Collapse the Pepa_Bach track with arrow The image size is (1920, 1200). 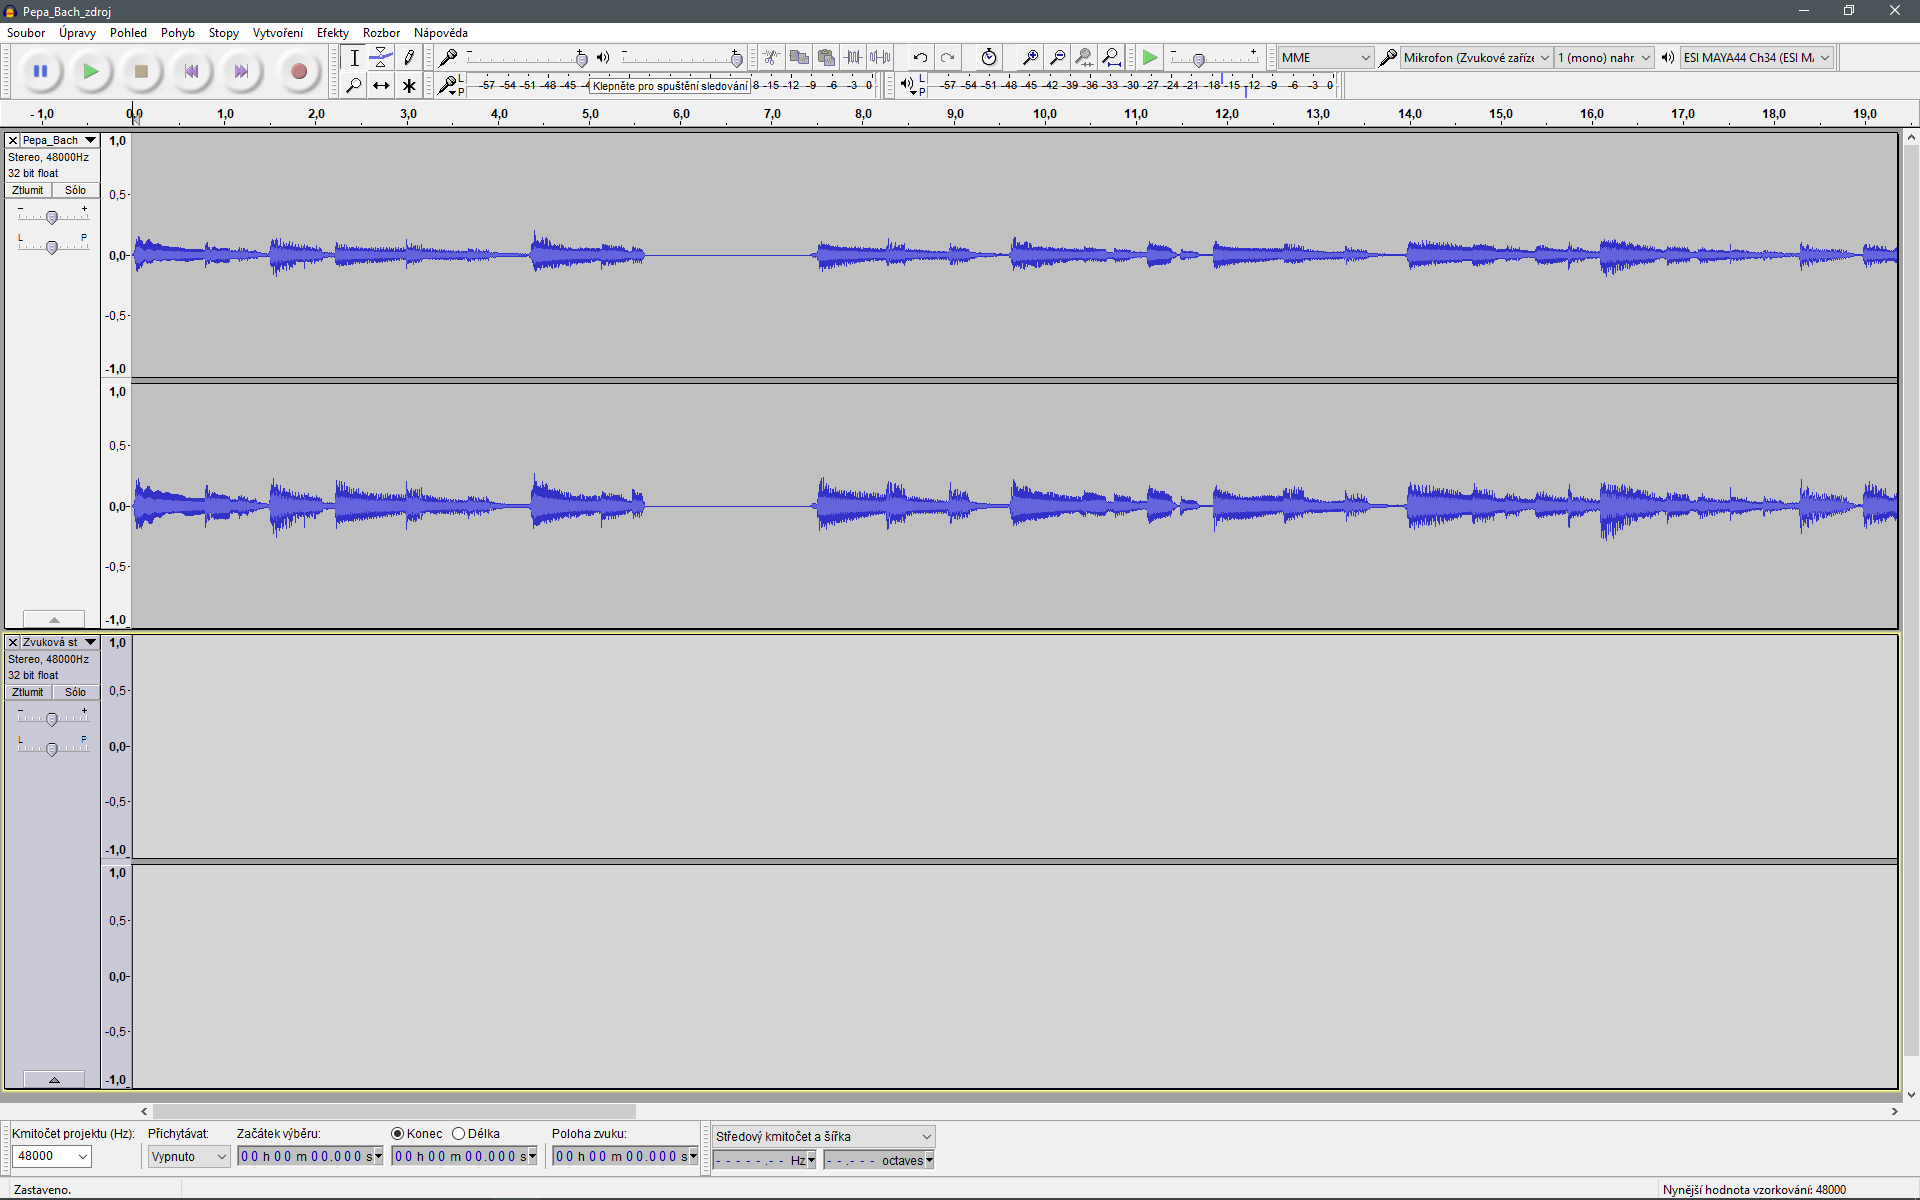tap(54, 620)
